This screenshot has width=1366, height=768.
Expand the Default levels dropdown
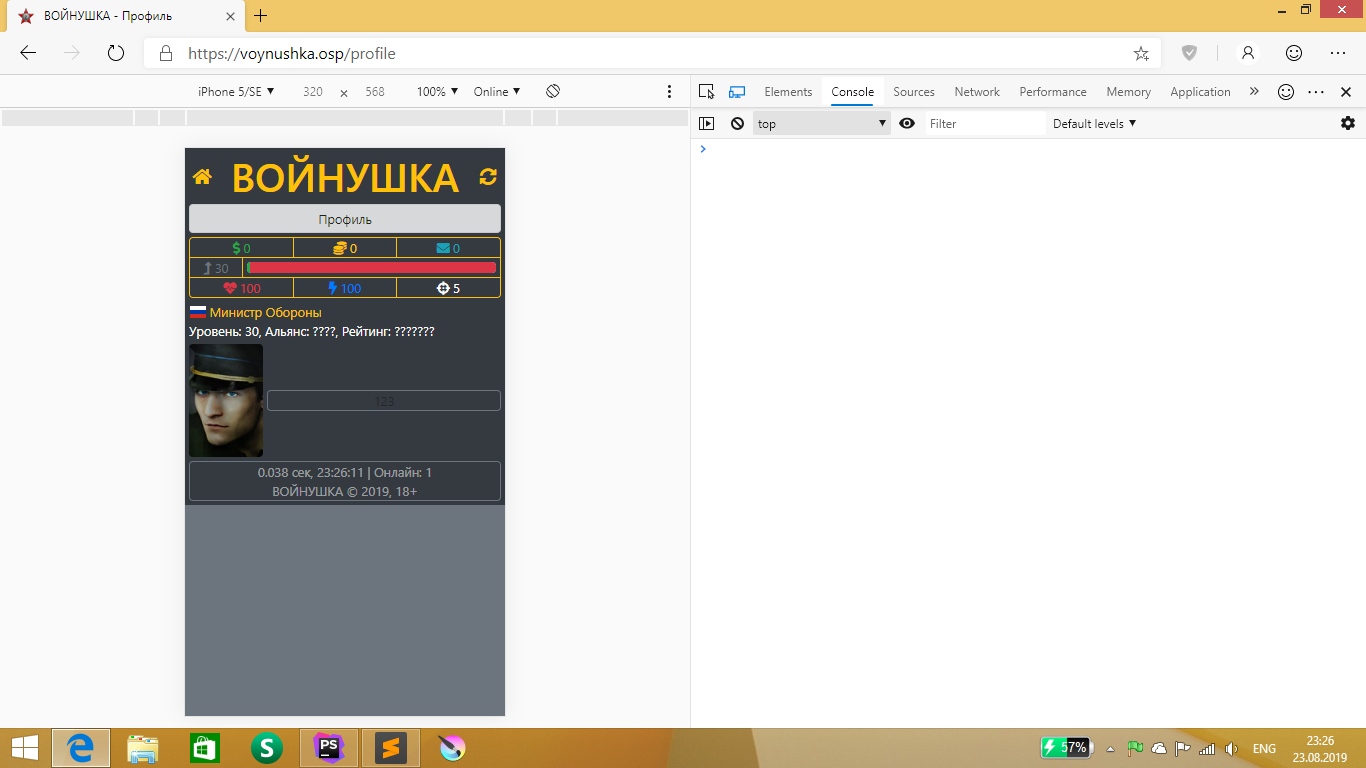tap(1094, 124)
